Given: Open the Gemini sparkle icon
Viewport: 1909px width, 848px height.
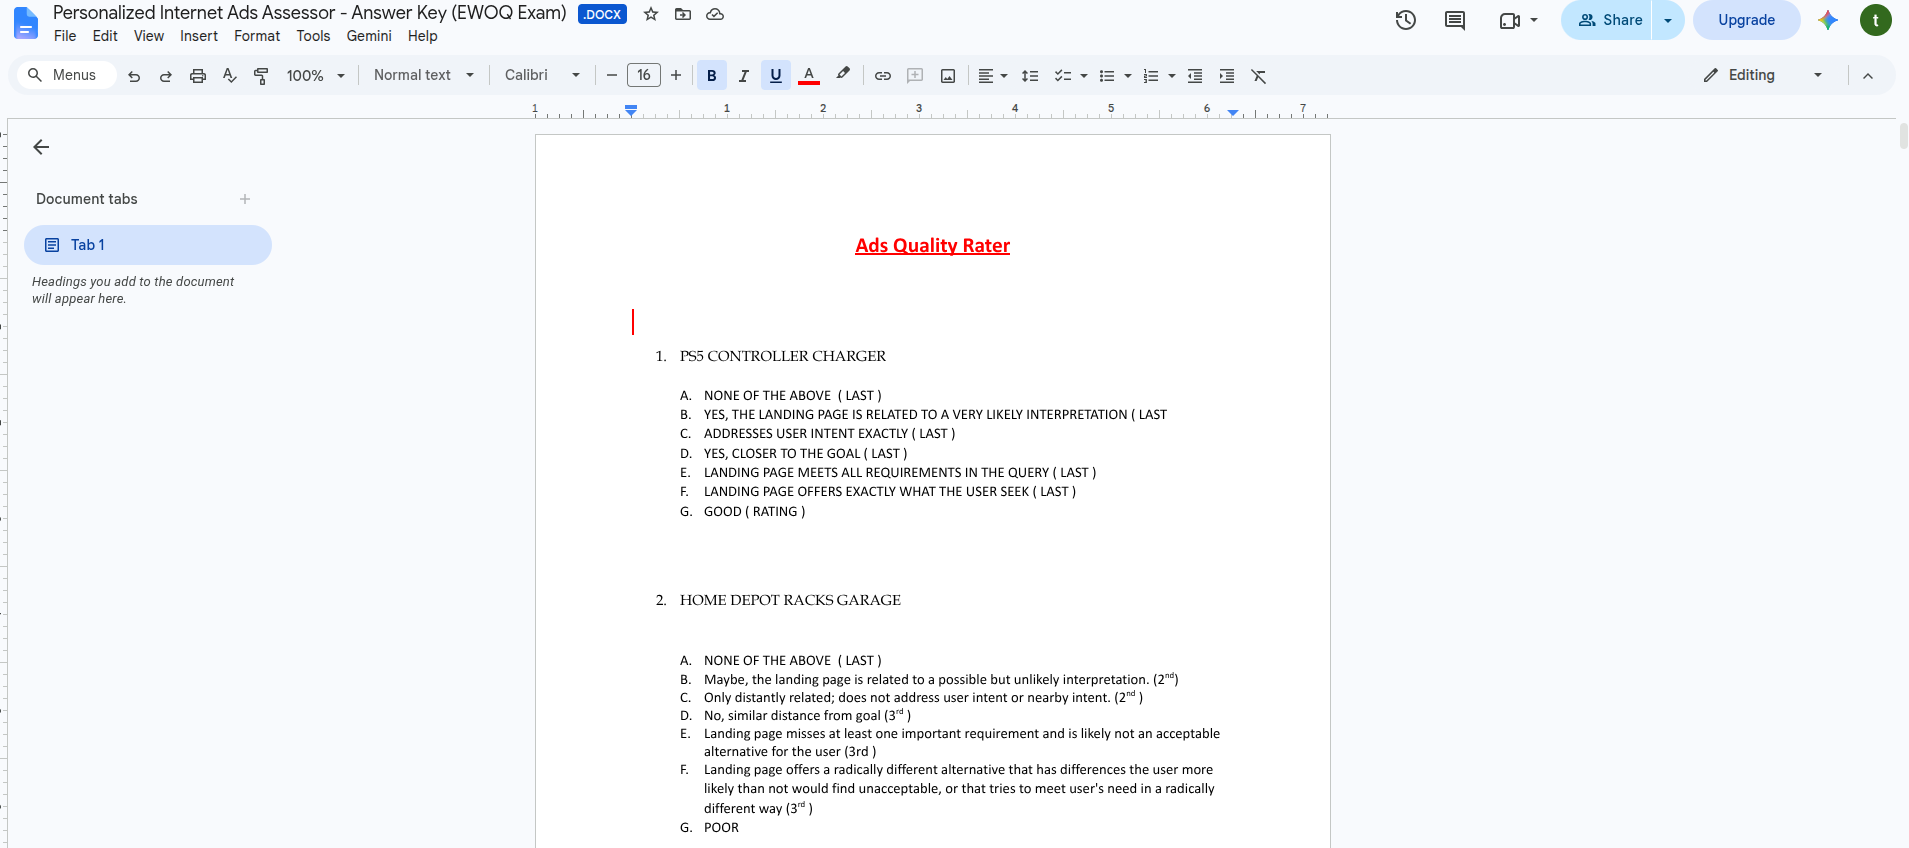Looking at the screenshot, I should click(x=1828, y=20).
